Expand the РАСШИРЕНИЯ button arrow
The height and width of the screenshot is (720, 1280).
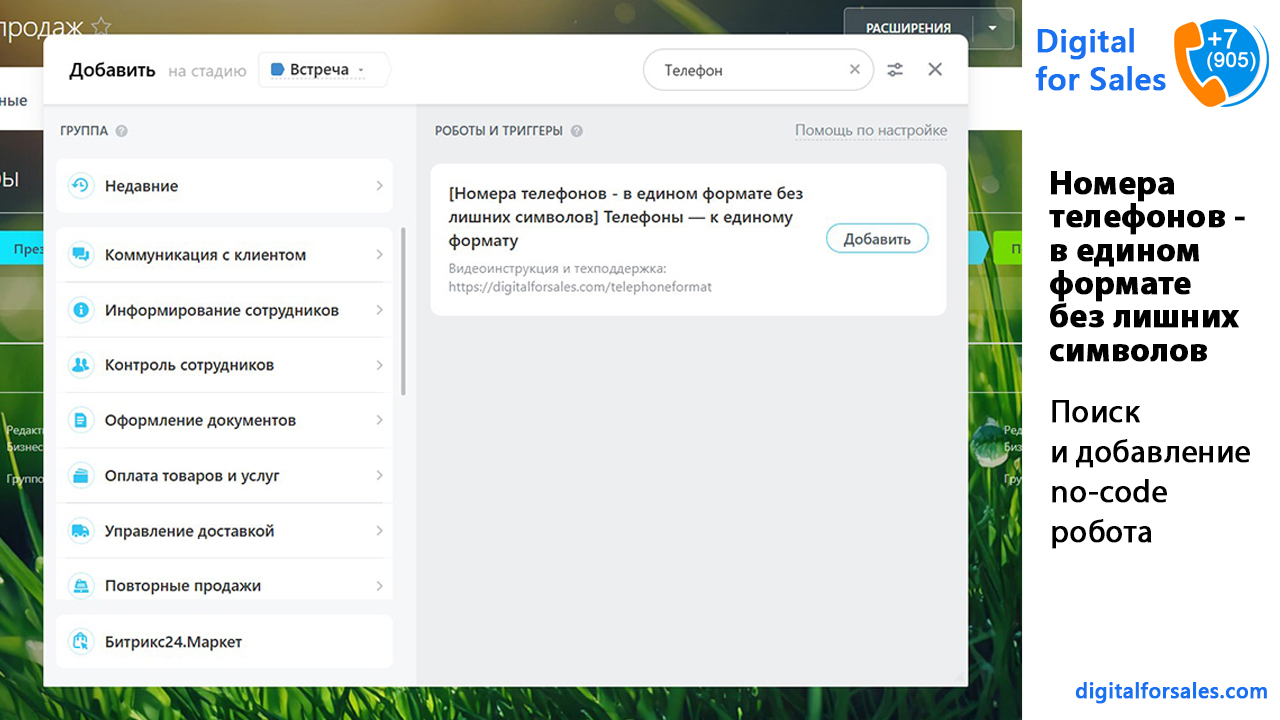click(992, 28)
